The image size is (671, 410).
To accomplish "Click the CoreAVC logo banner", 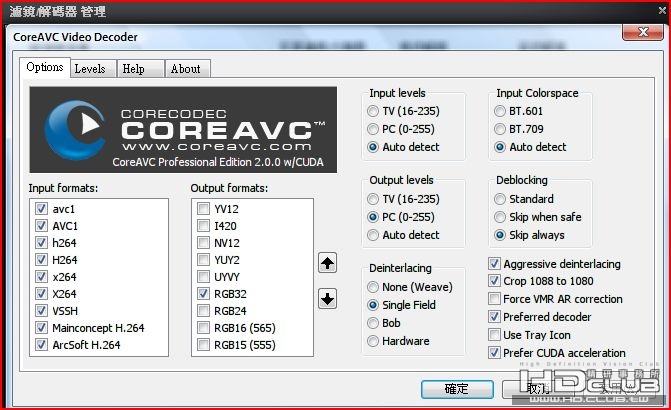I will pyautogui.click(x=183, y=130).
